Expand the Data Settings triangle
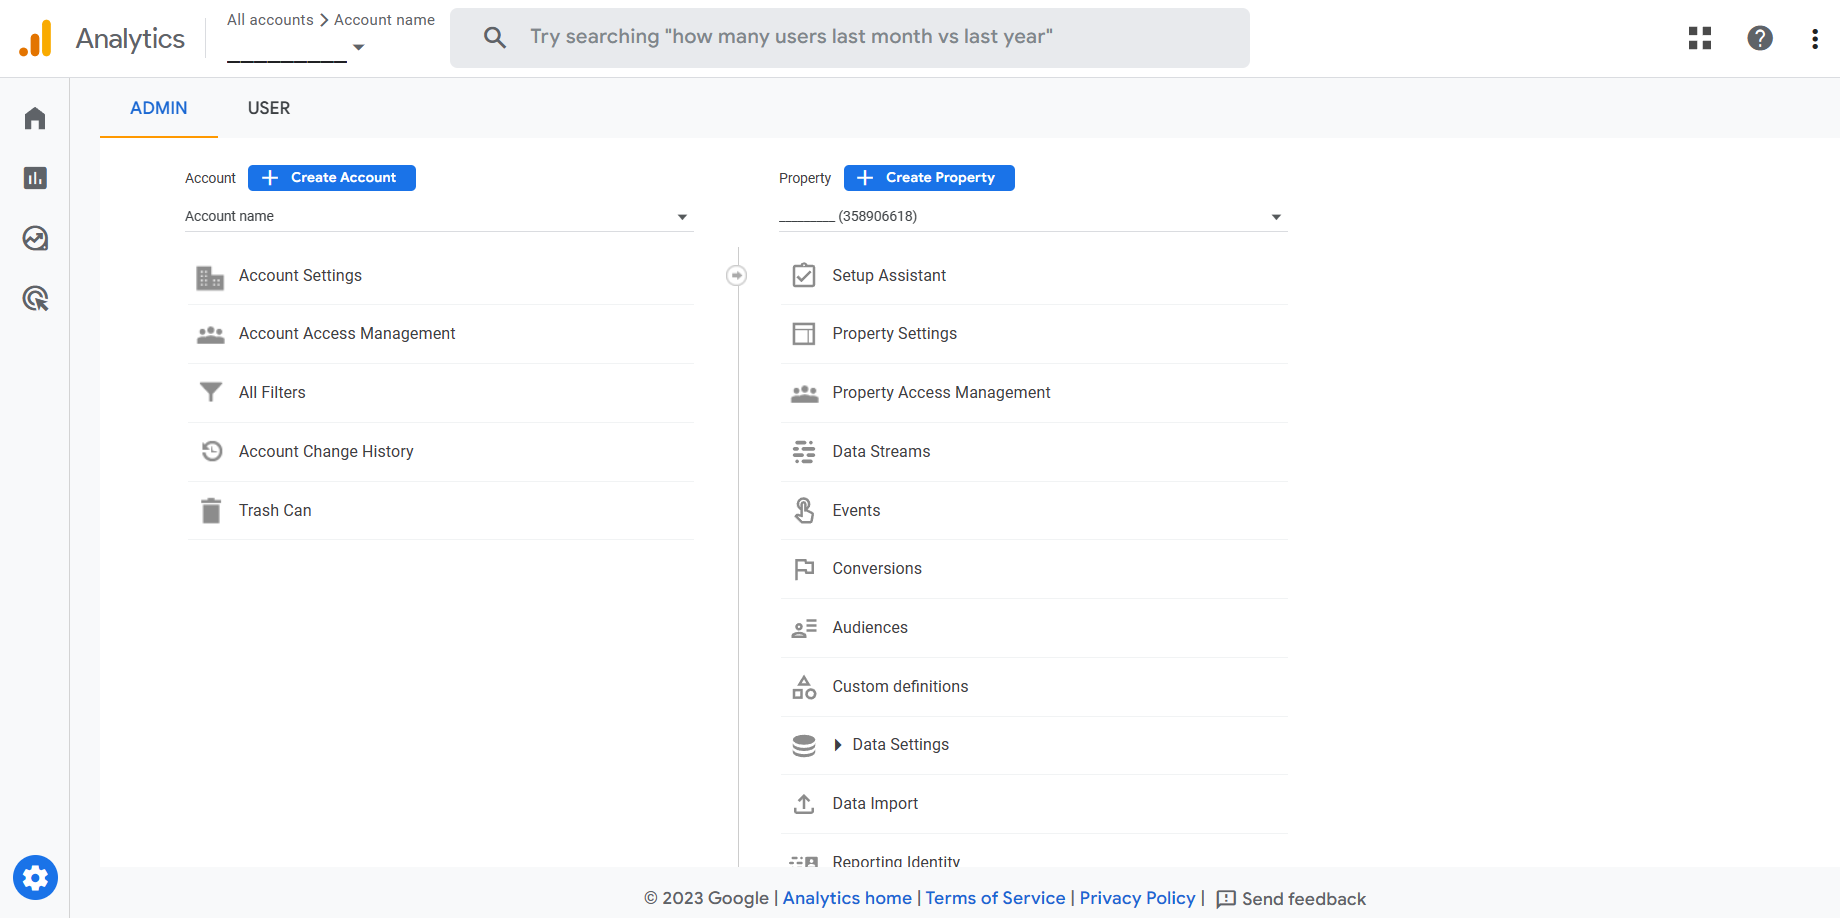The height and width of the screenshot is (918, 1840). click(x=838, y=745)
